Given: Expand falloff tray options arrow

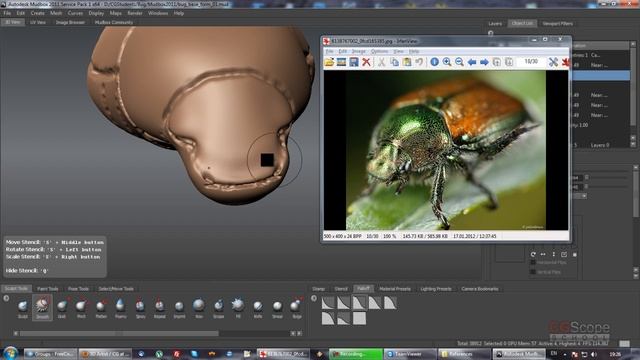Looking at the screenshot, I should pyautogui.click(x=313, y=298).
